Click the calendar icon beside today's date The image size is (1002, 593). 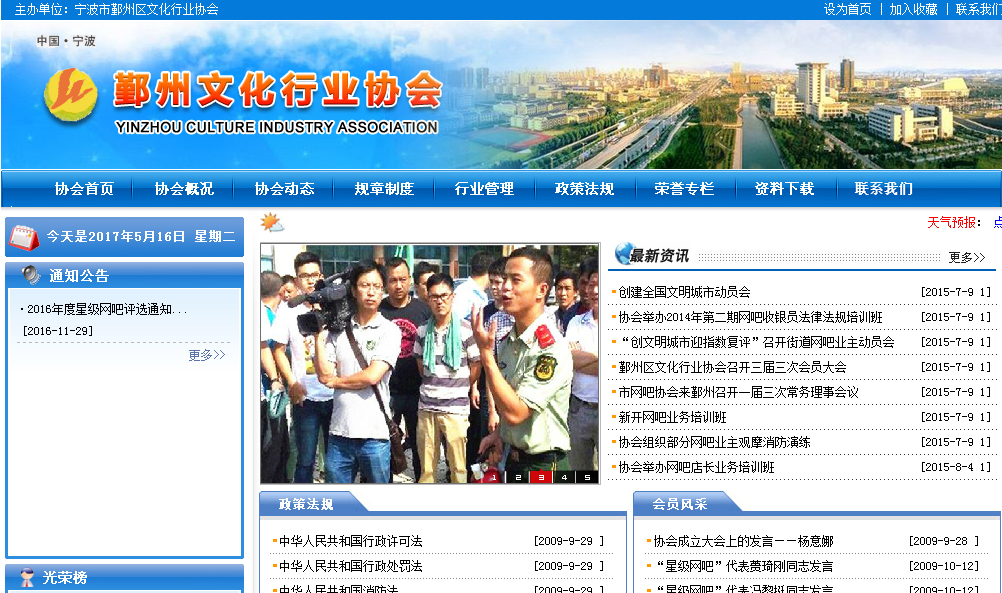24,237
